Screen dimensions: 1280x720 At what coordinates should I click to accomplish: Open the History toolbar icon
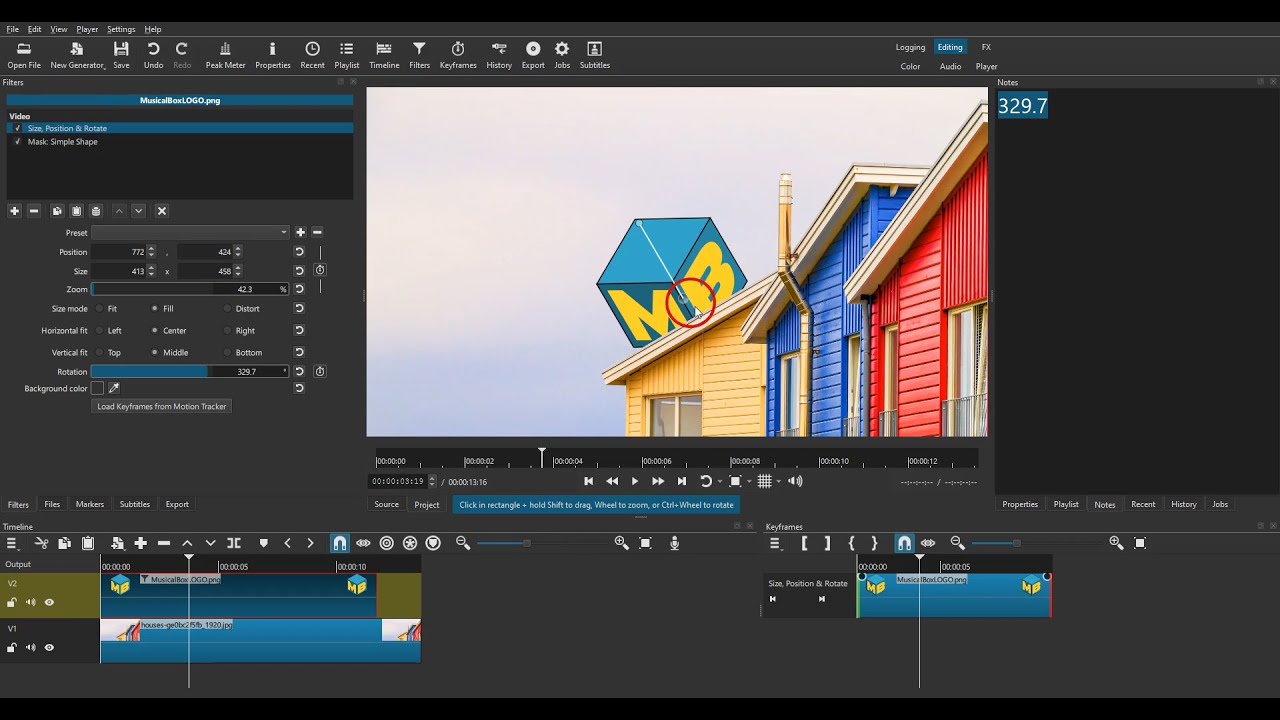[499, 55]
